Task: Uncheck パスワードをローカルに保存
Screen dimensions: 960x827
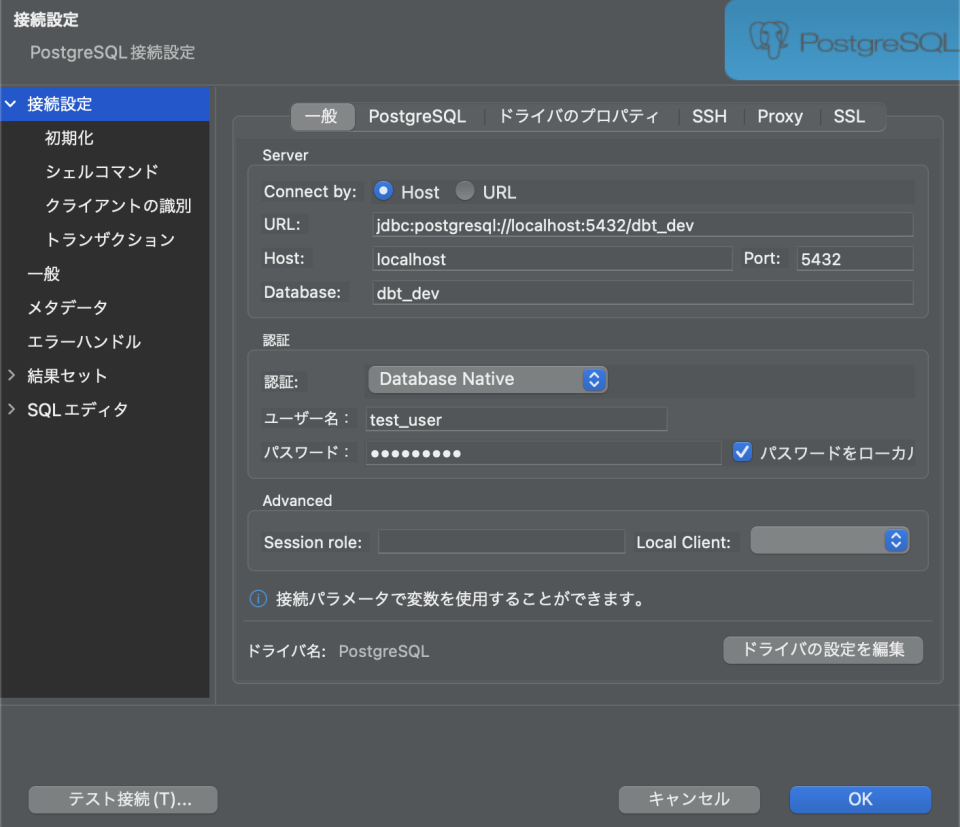Action: point(742,451)
